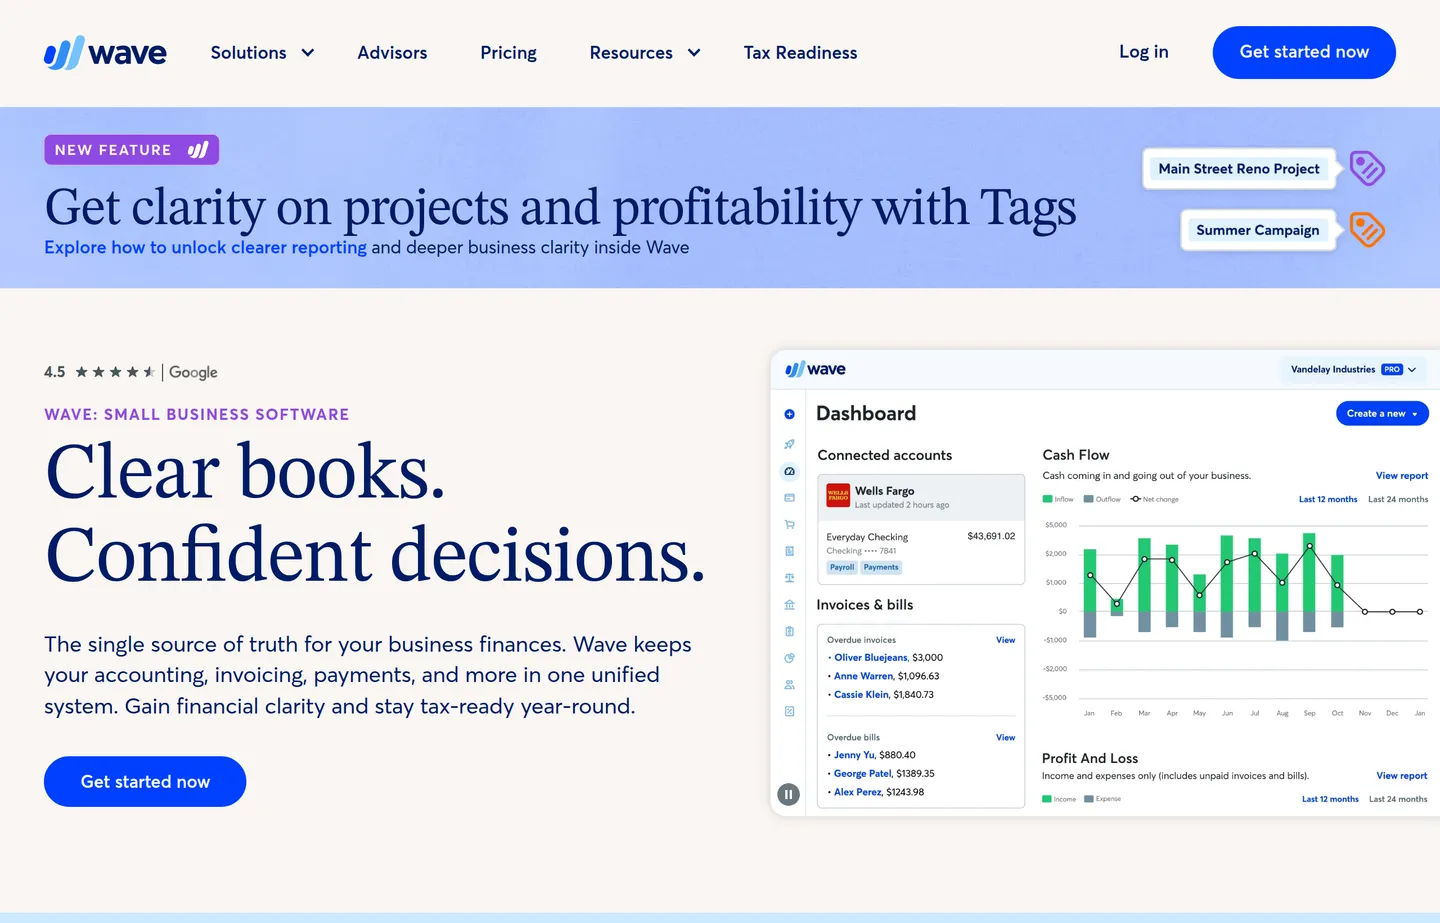The height and width of the screenshot is (923, 1440).
Task: Click the Wave logo inside dashboard preview
Action: click(815, 369)
